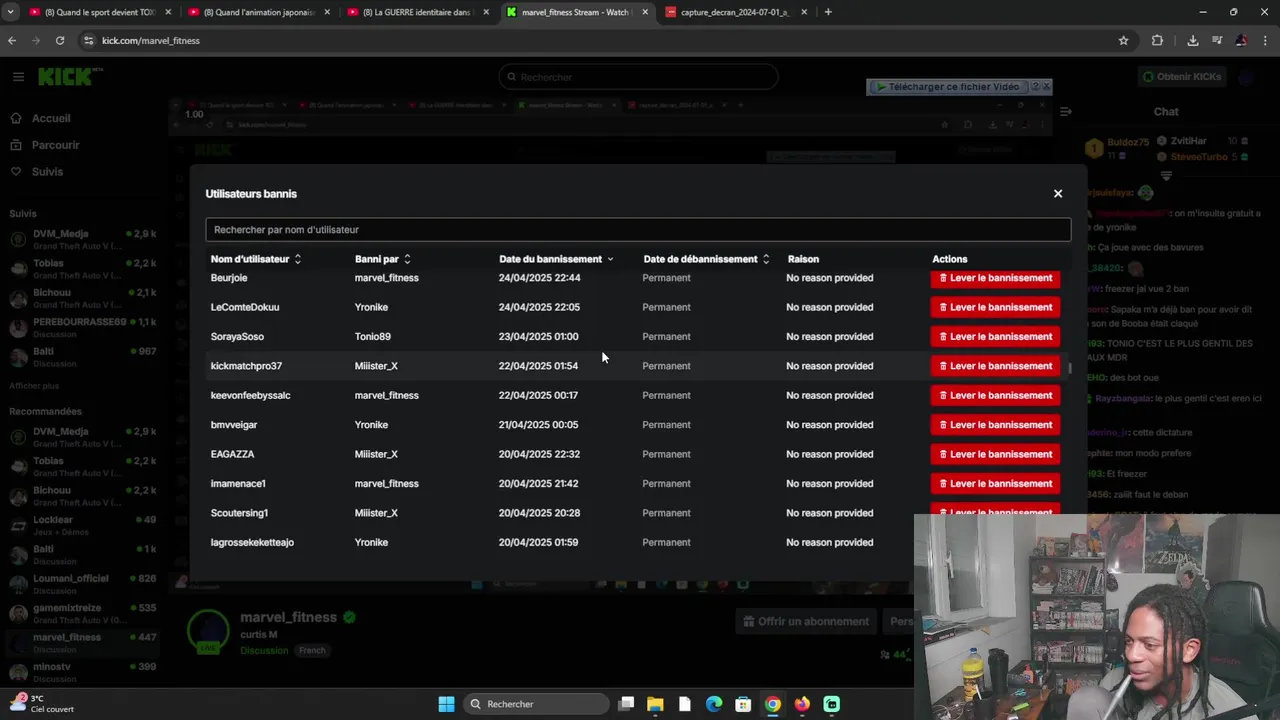Lift the ban for SorayaSoso
Screen dimensions: 1280x720
995,337
